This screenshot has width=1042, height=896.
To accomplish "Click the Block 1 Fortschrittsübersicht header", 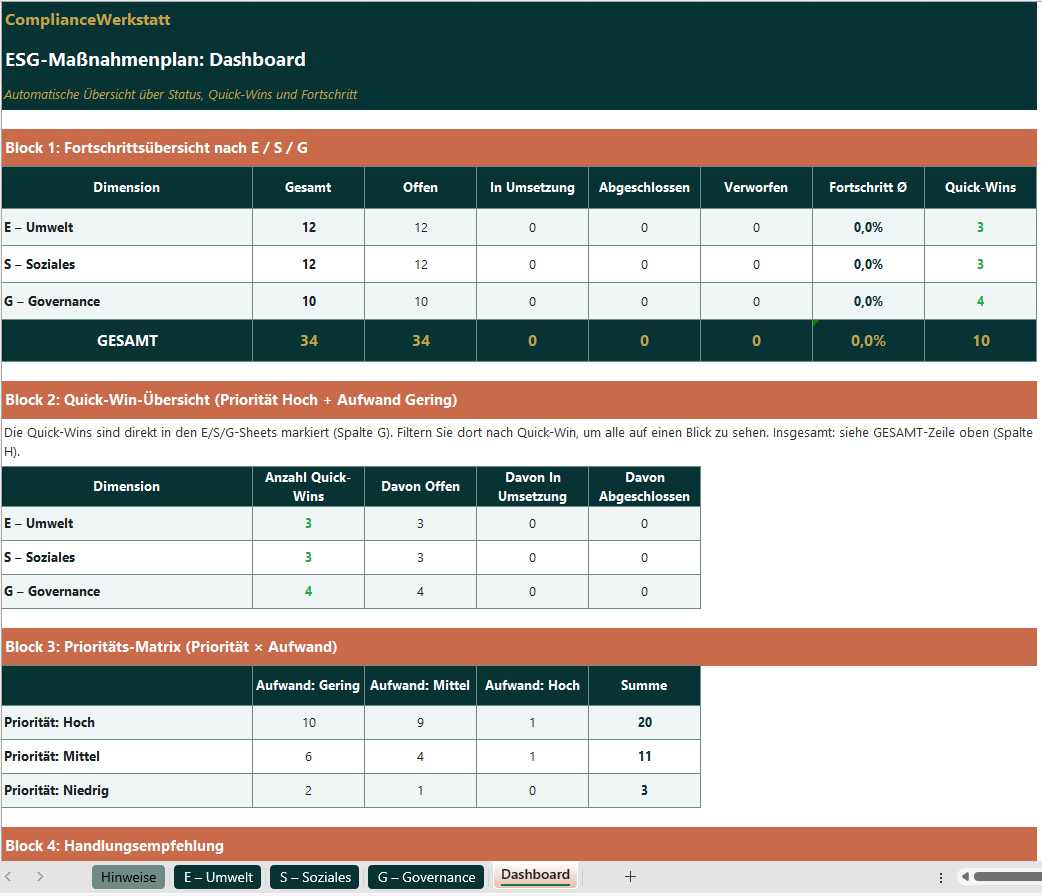I will click(x=157, y=148).
